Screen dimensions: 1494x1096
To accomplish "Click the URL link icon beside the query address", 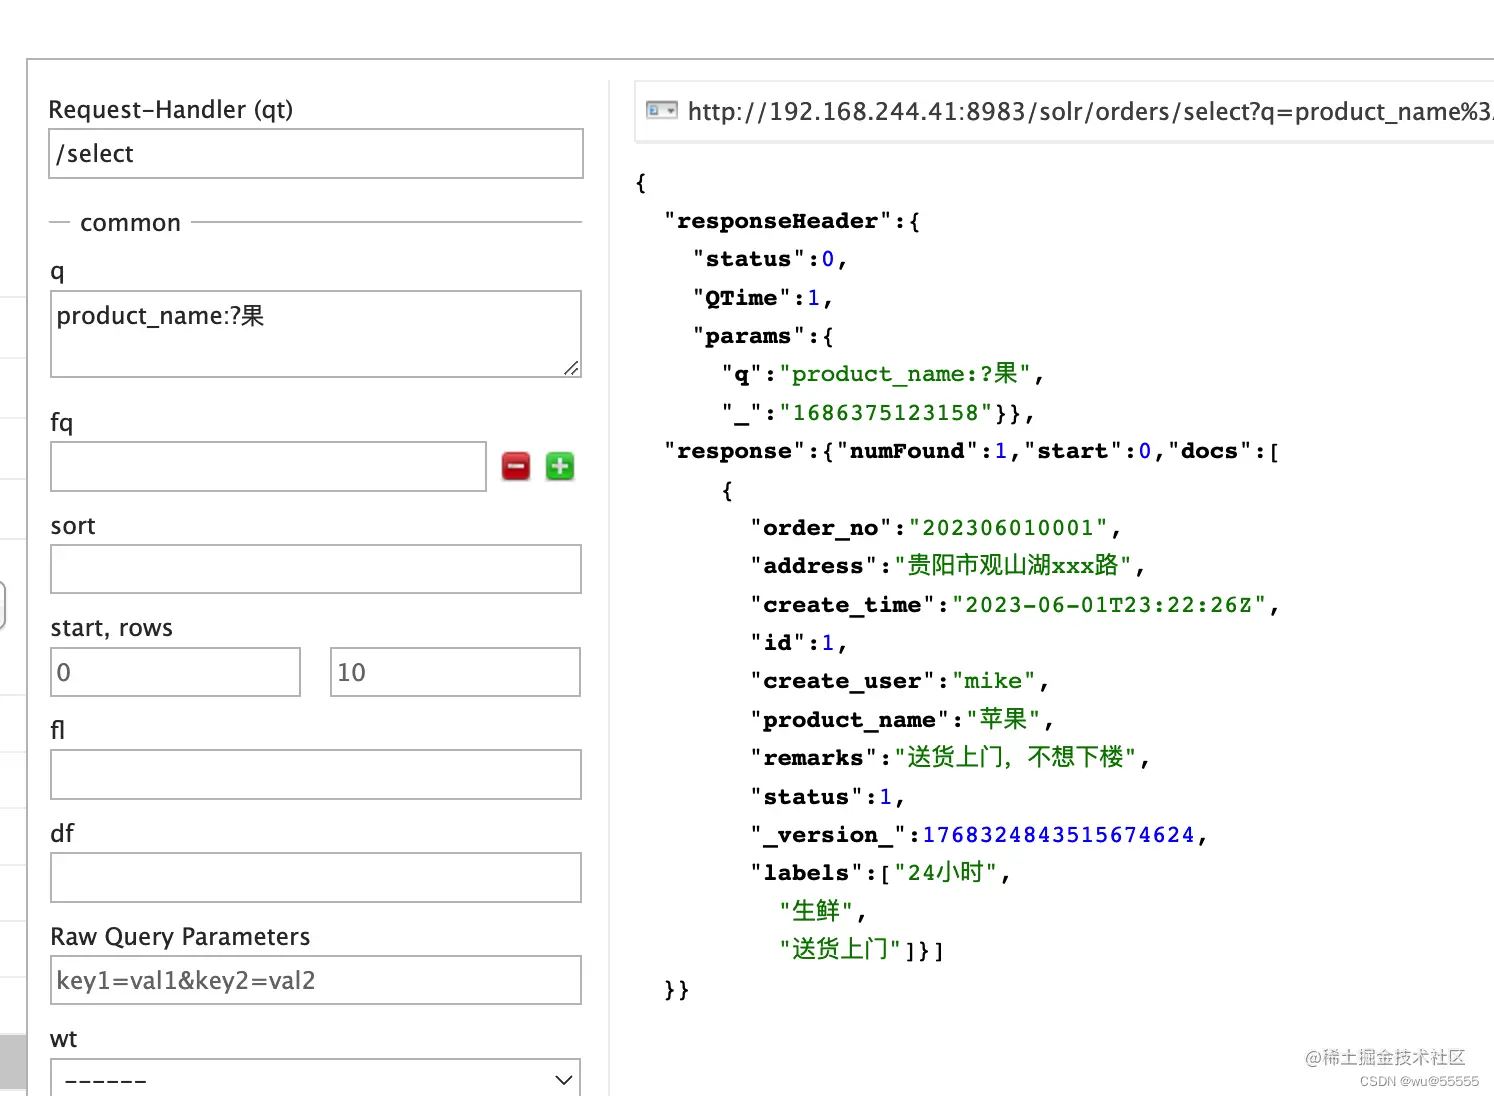I will pyautogui.click(x=661, y=110).
